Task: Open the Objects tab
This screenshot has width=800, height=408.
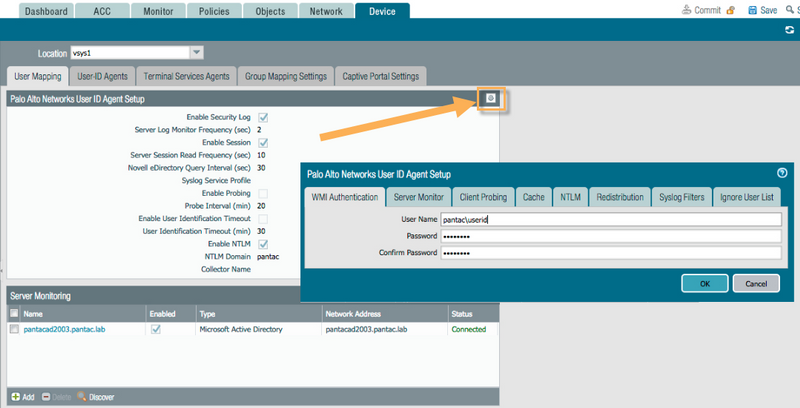Action: click(x=270, y=11)
